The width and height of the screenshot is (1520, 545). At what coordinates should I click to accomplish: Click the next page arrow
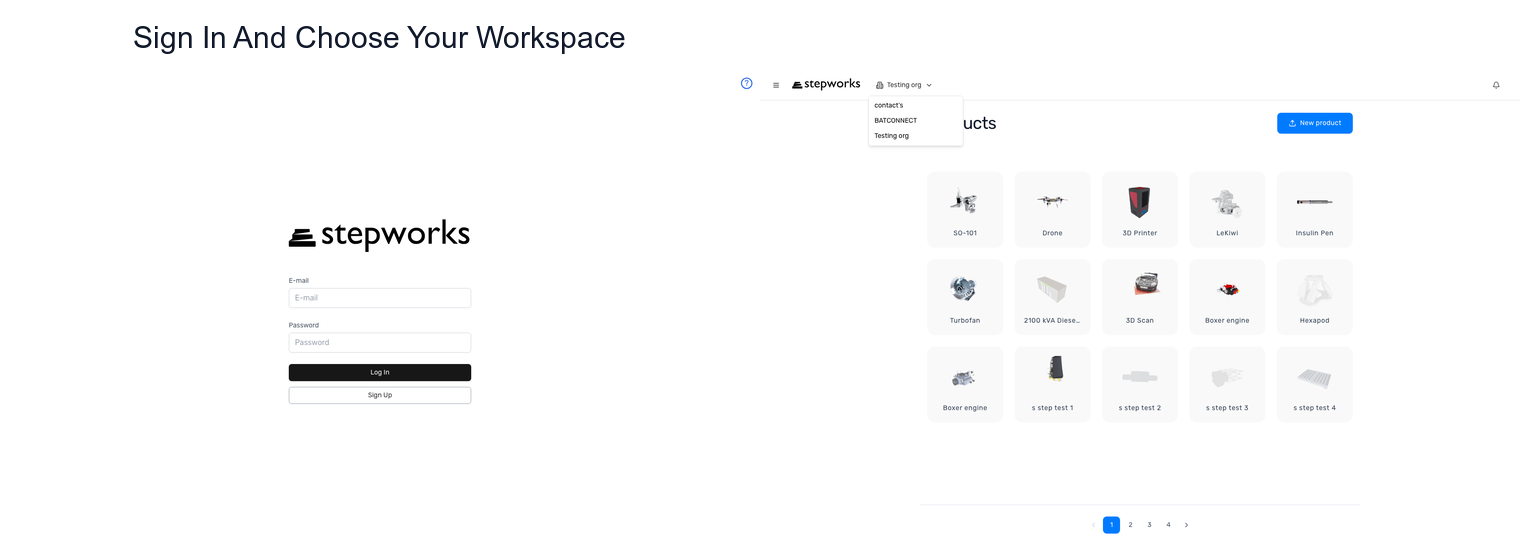pos(1187,525)
